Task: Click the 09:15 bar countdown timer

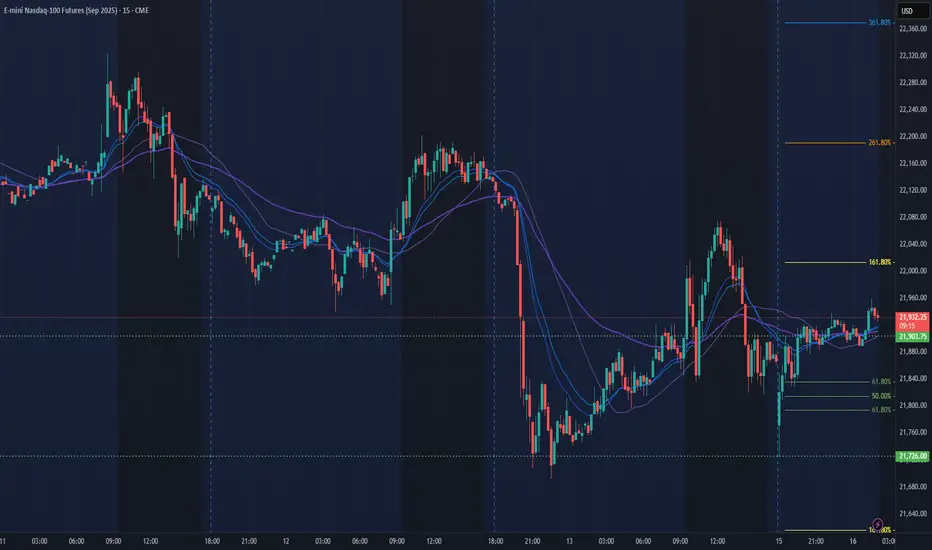Action: coord(907,326)
